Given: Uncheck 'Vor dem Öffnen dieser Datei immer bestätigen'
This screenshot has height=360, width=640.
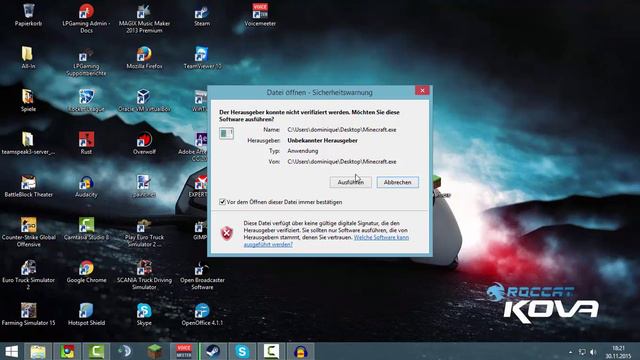Looking at the screenshot, I should 222,202.
